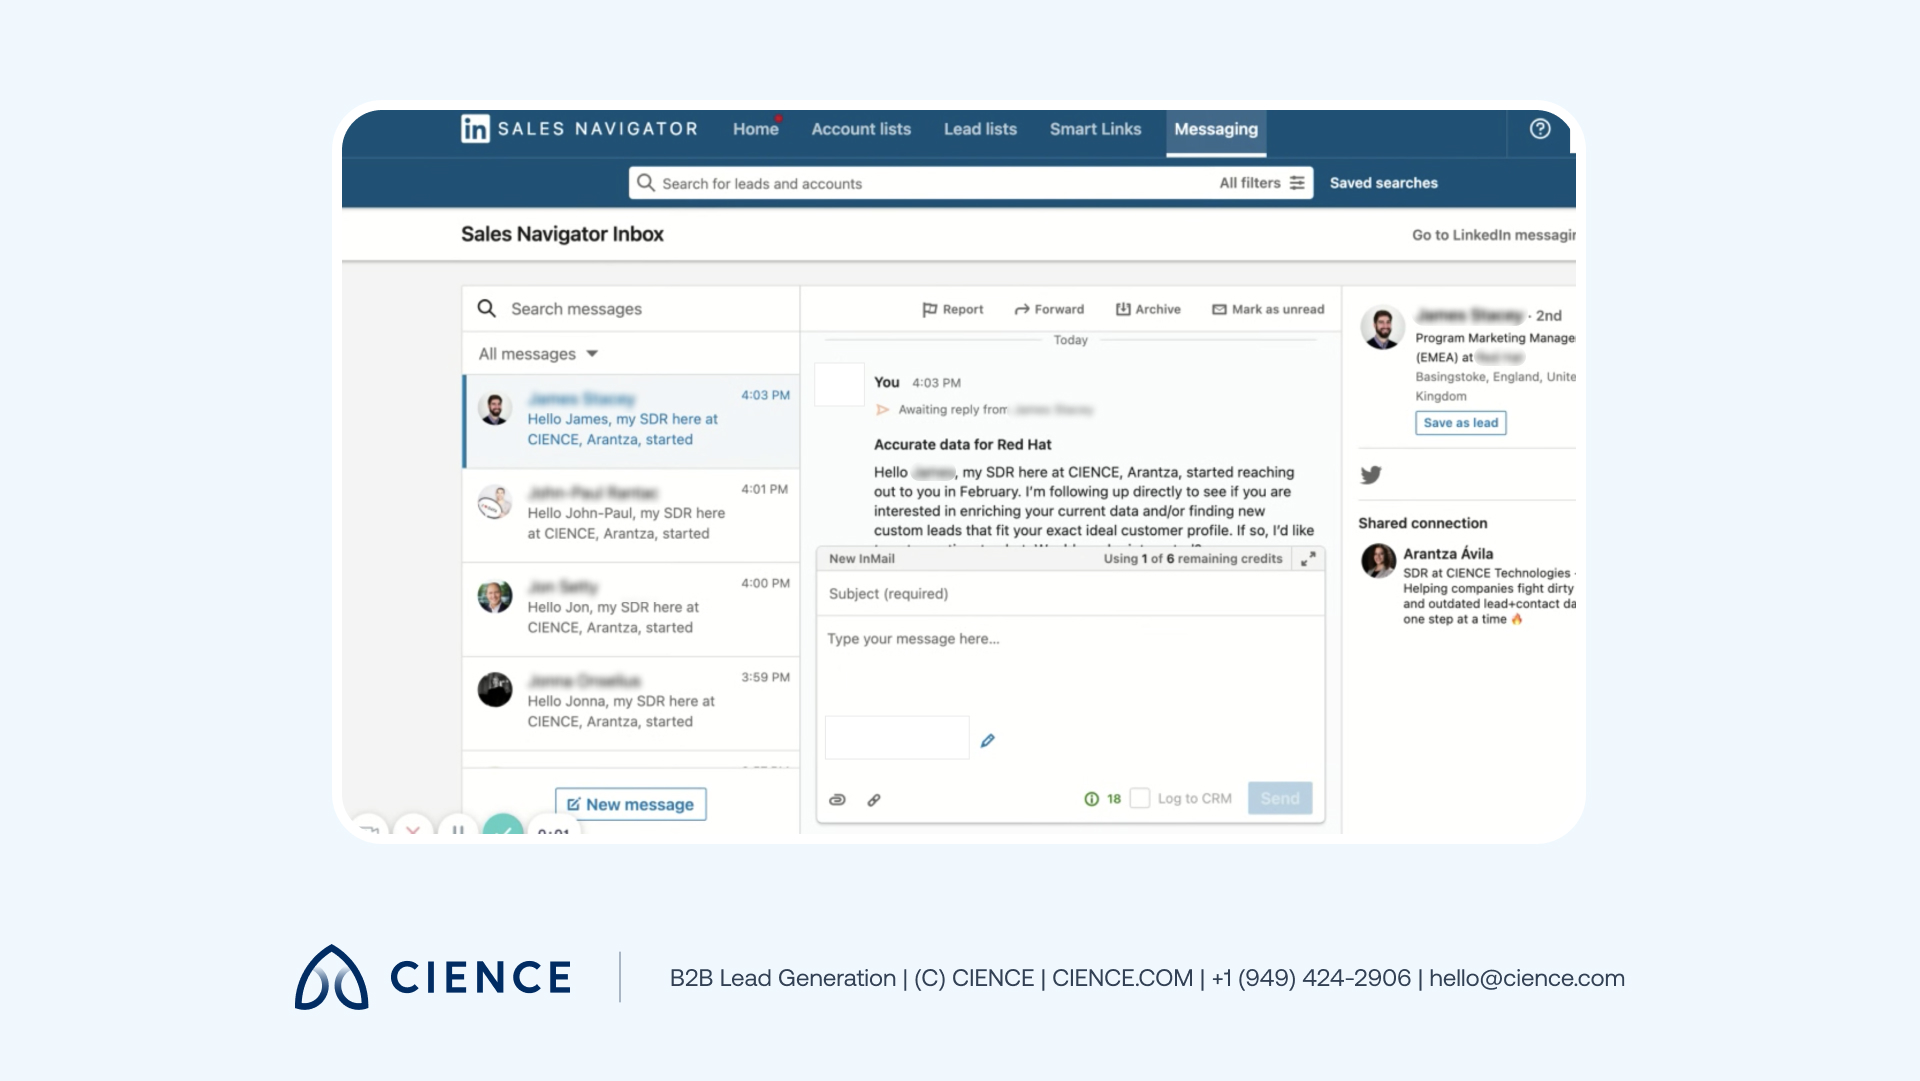This screenshot has width=1920, height=1081.
Task: Open the Lead lists menu
Action: click(980, 129)
